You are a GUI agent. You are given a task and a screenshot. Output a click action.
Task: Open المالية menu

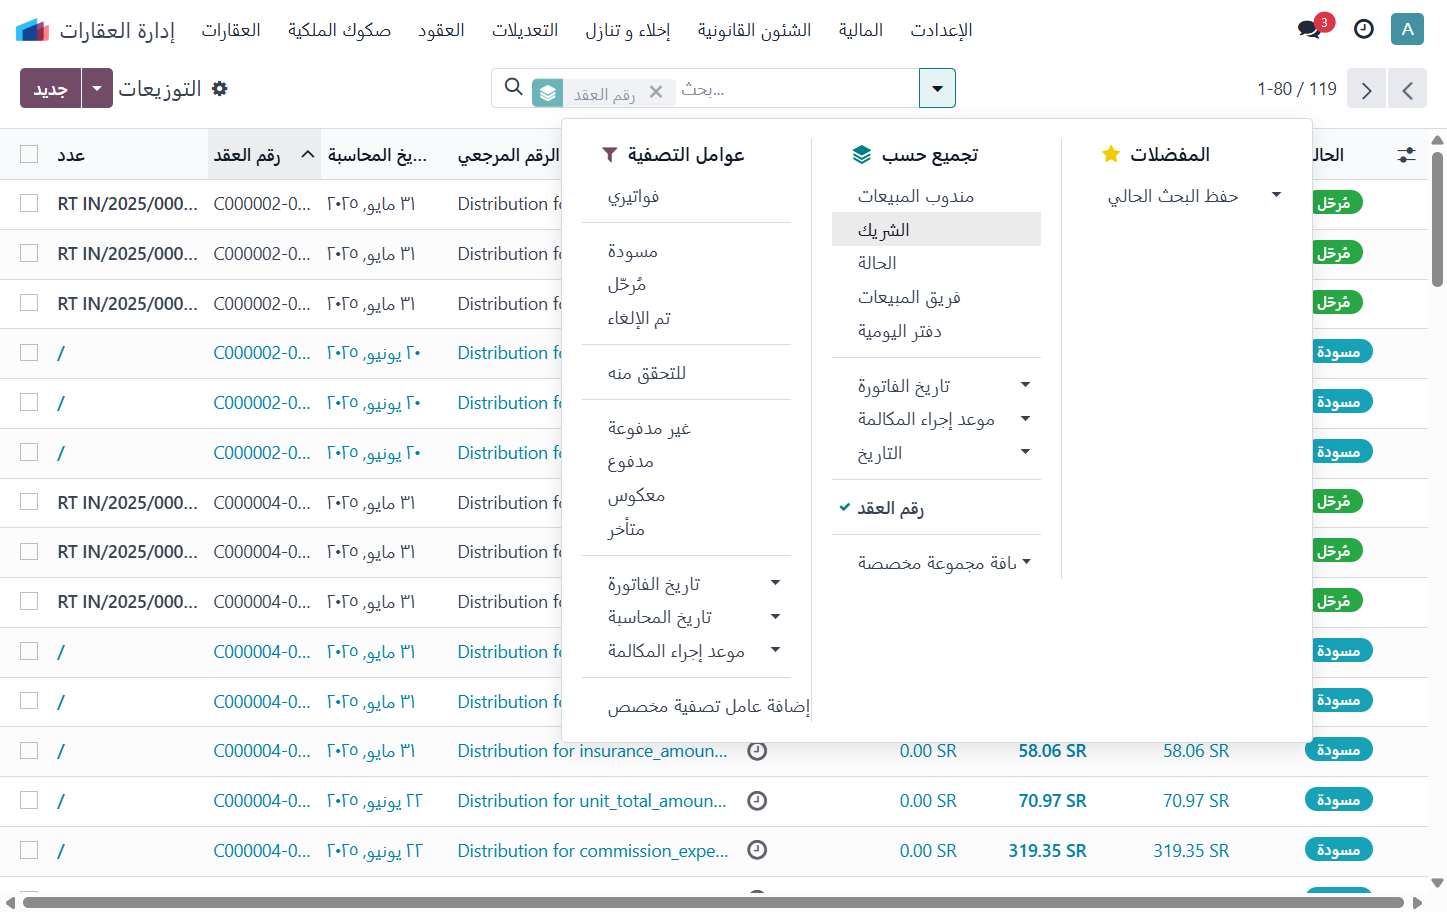861,30
